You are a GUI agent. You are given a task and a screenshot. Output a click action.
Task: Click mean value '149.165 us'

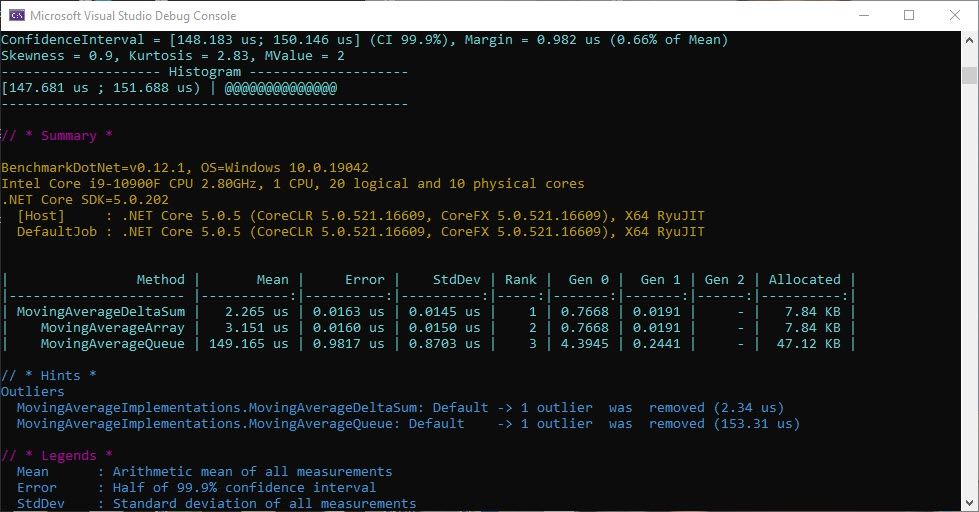[248, 343]
